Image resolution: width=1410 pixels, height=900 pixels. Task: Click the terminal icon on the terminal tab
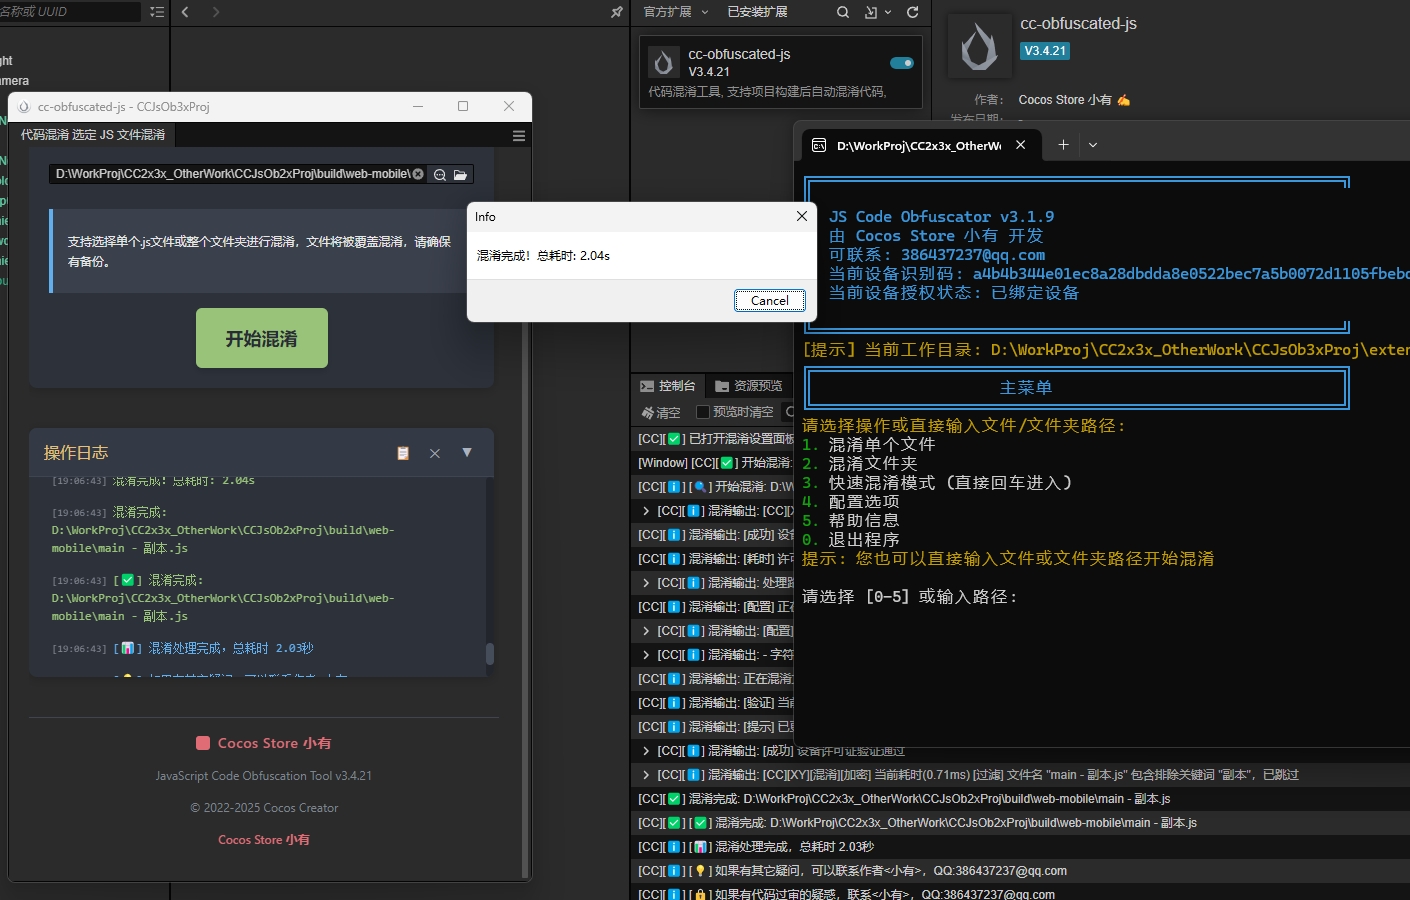[x=818, y=145]
